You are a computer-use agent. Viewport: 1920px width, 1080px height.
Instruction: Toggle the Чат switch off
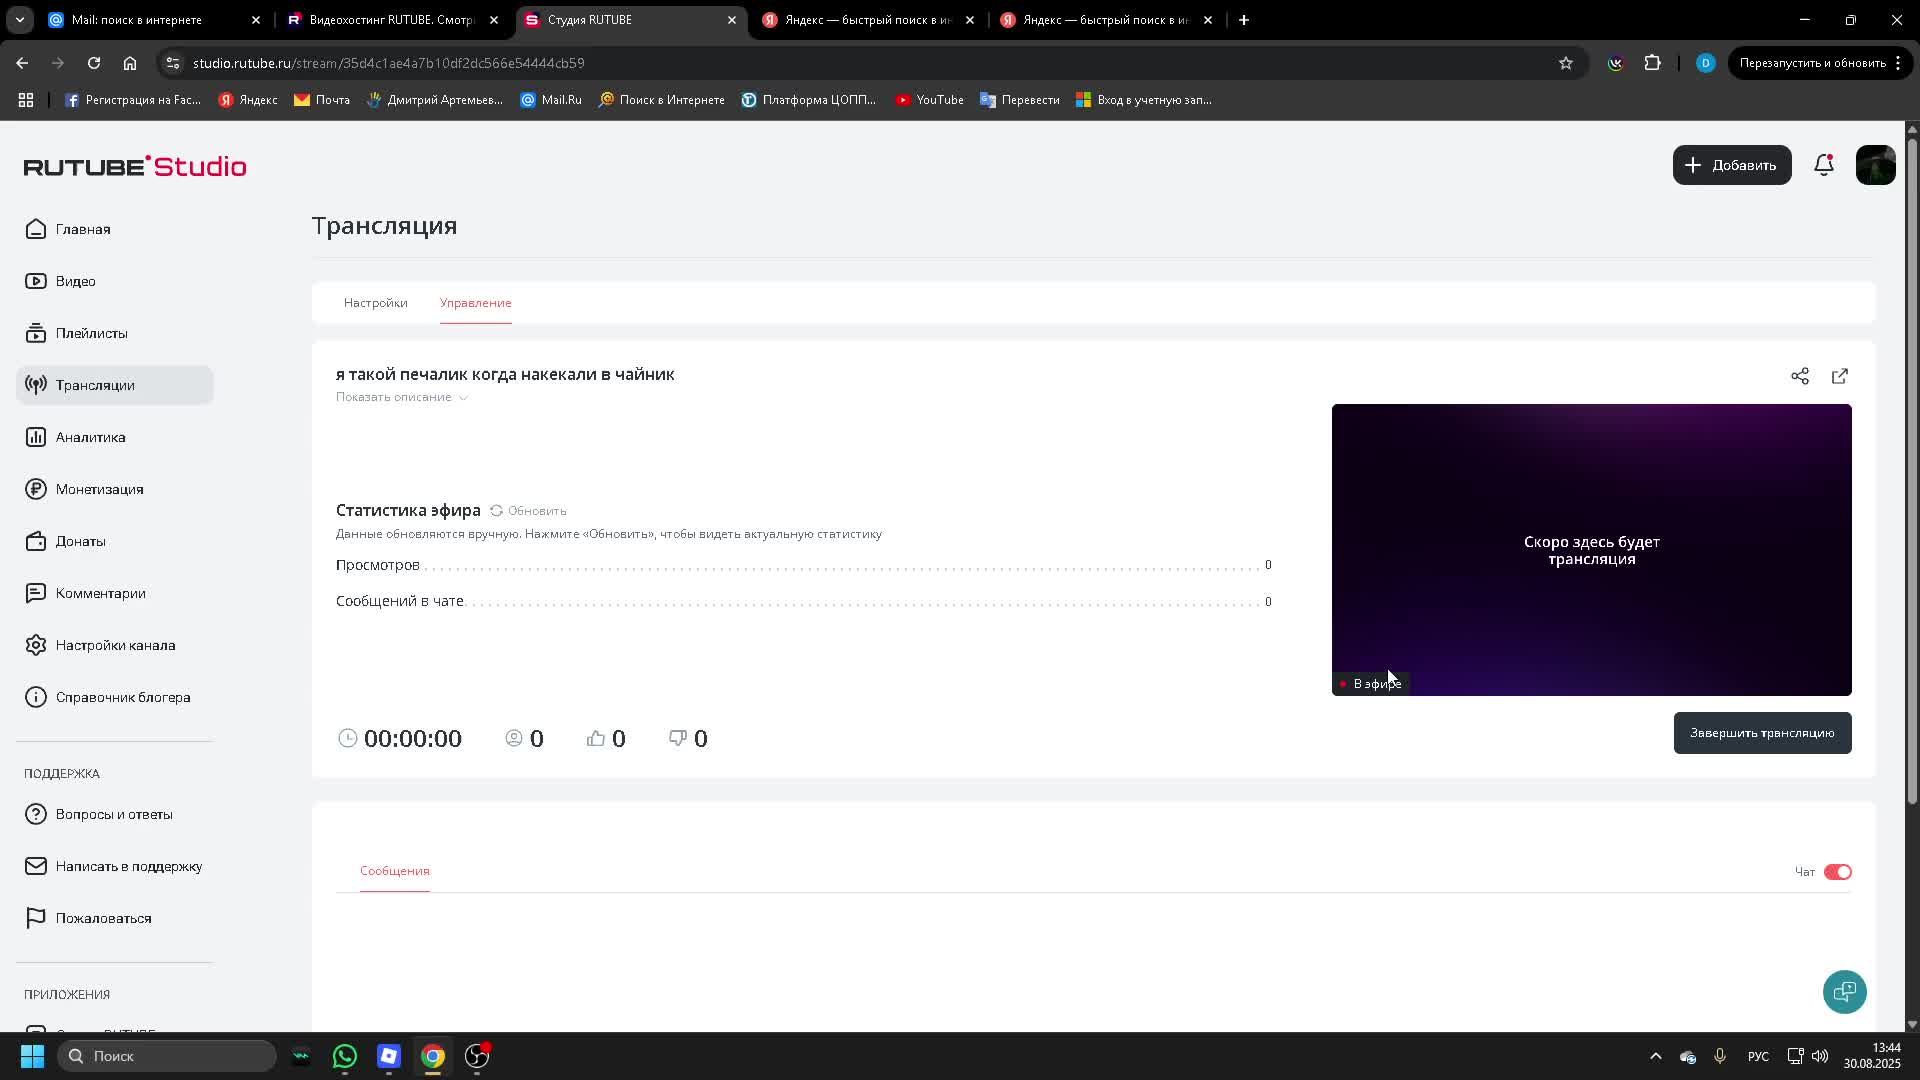1837,872
